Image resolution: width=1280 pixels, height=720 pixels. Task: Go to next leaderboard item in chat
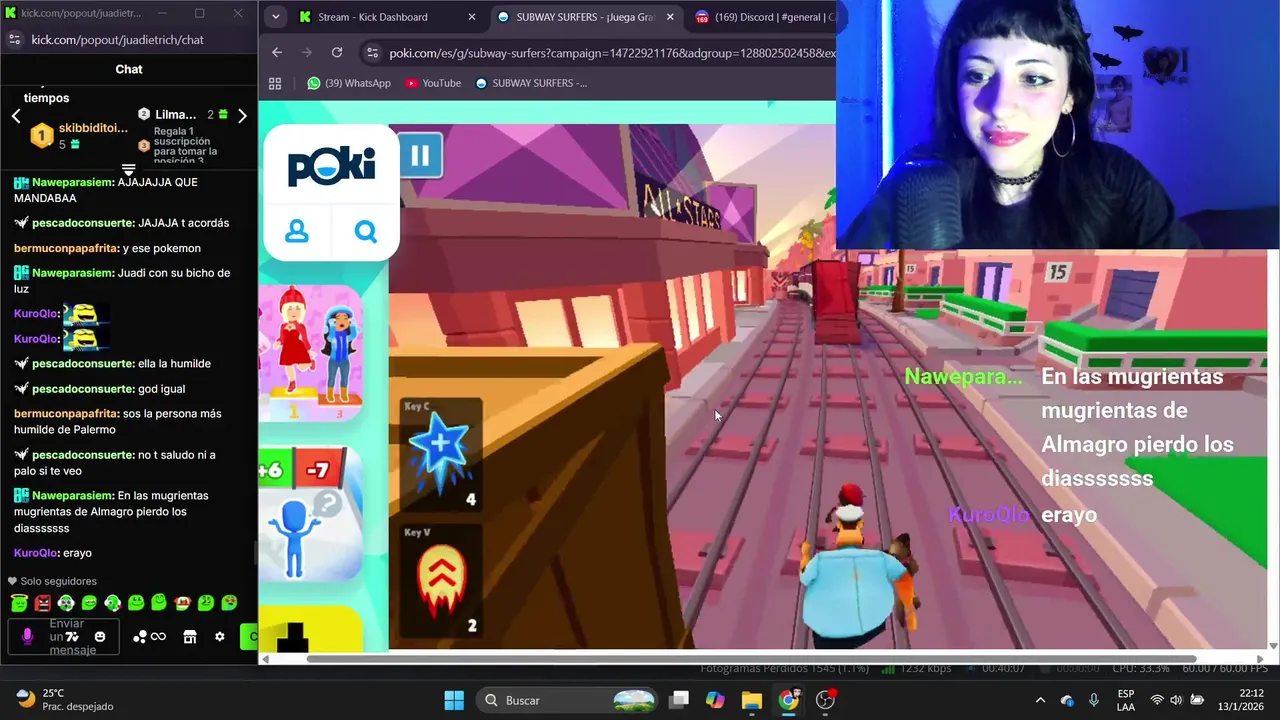(242, 116)
